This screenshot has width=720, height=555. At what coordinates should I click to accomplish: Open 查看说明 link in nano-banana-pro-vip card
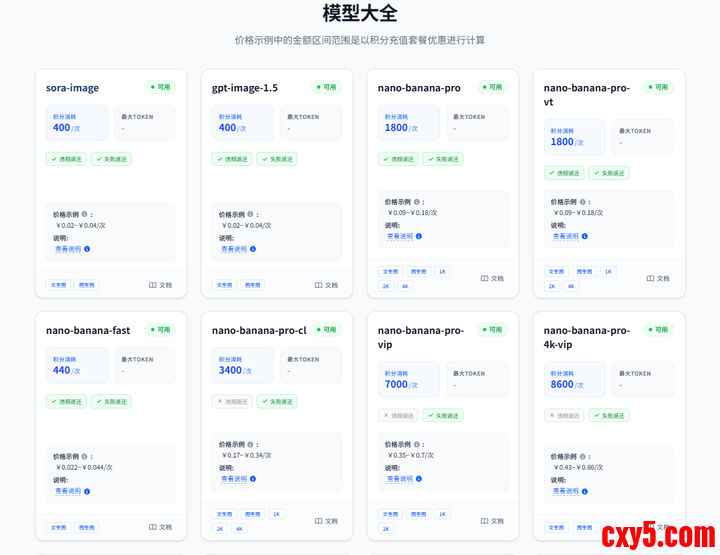pyautogui.click(x=400, y=479)
